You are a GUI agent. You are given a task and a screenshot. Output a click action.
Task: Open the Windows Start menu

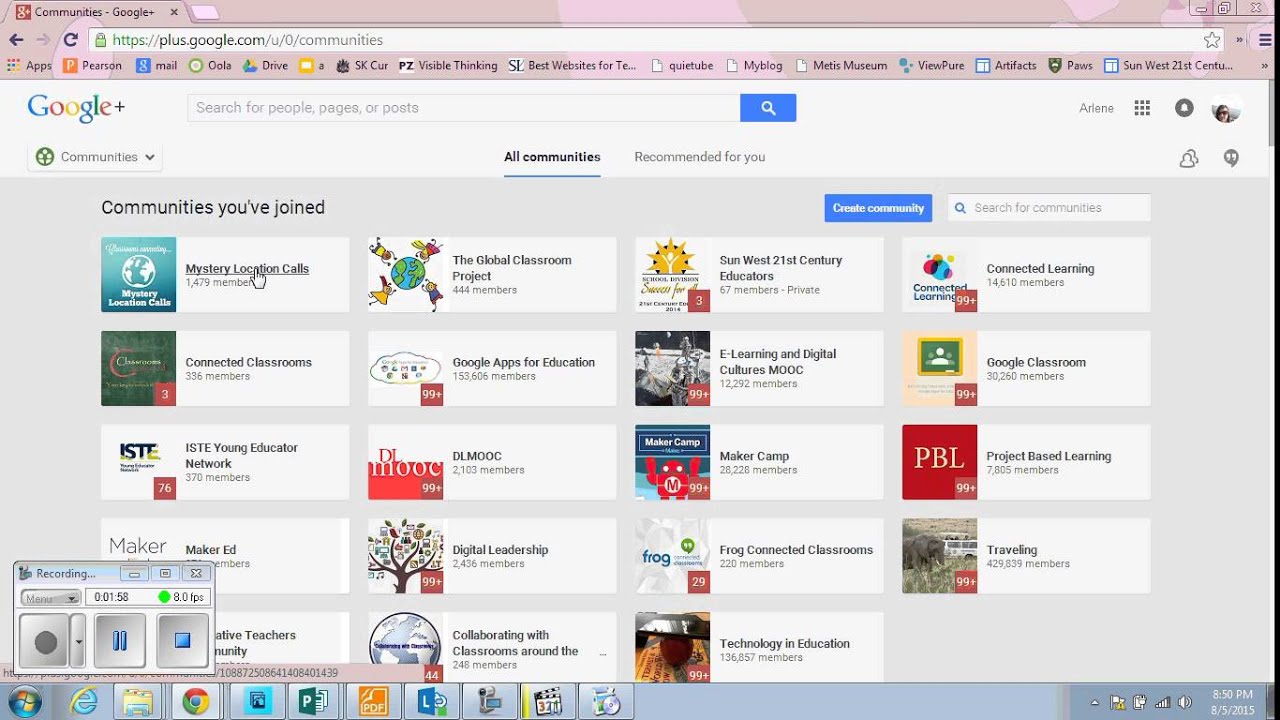[x=24, y=702]
